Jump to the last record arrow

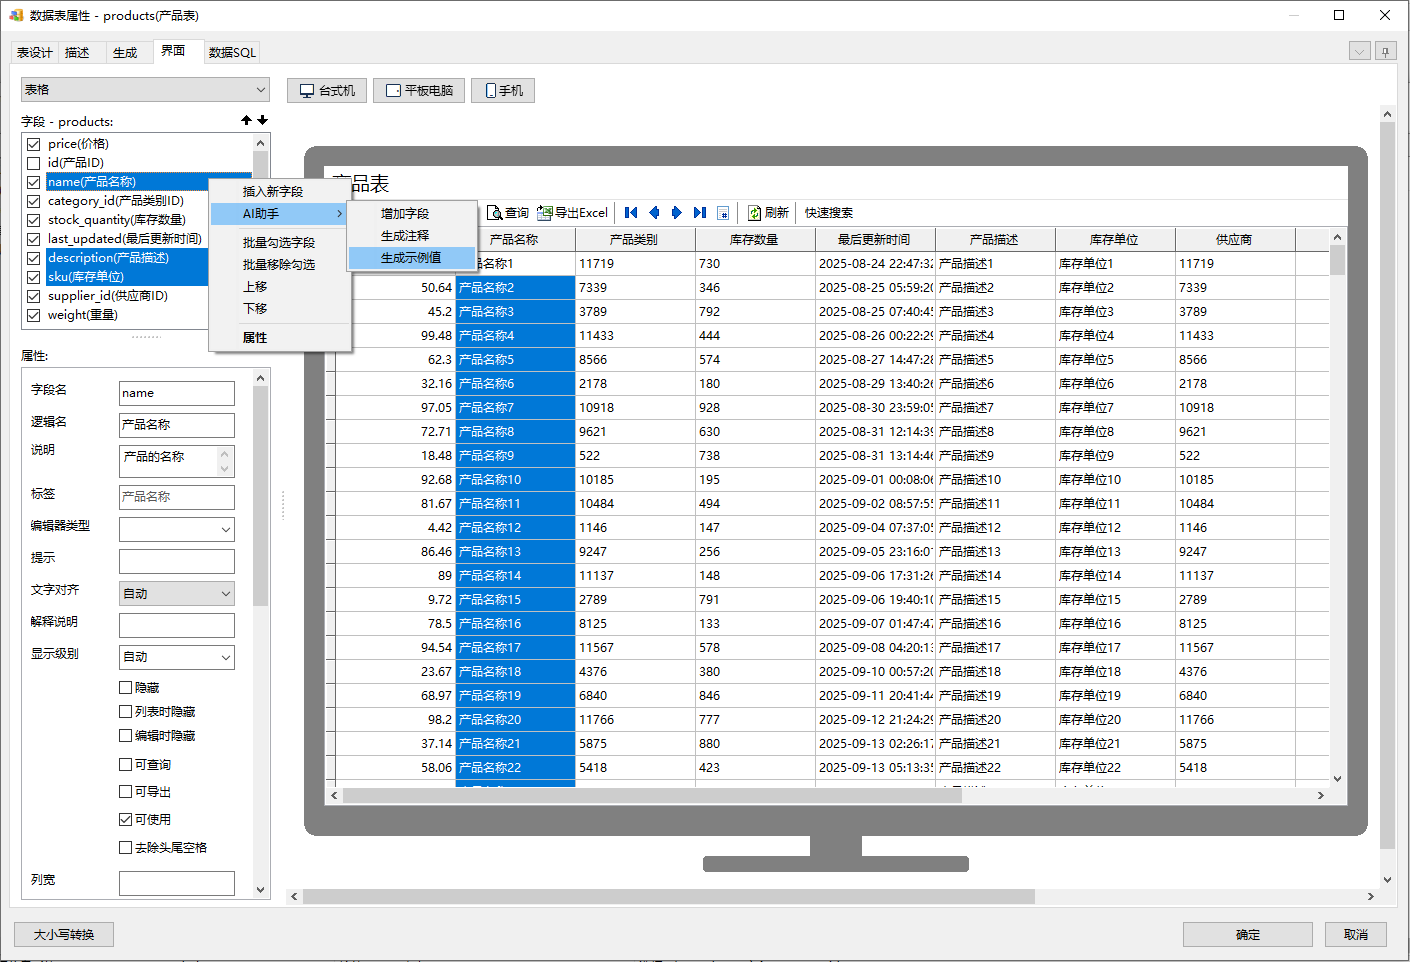[x=700, y=213]
